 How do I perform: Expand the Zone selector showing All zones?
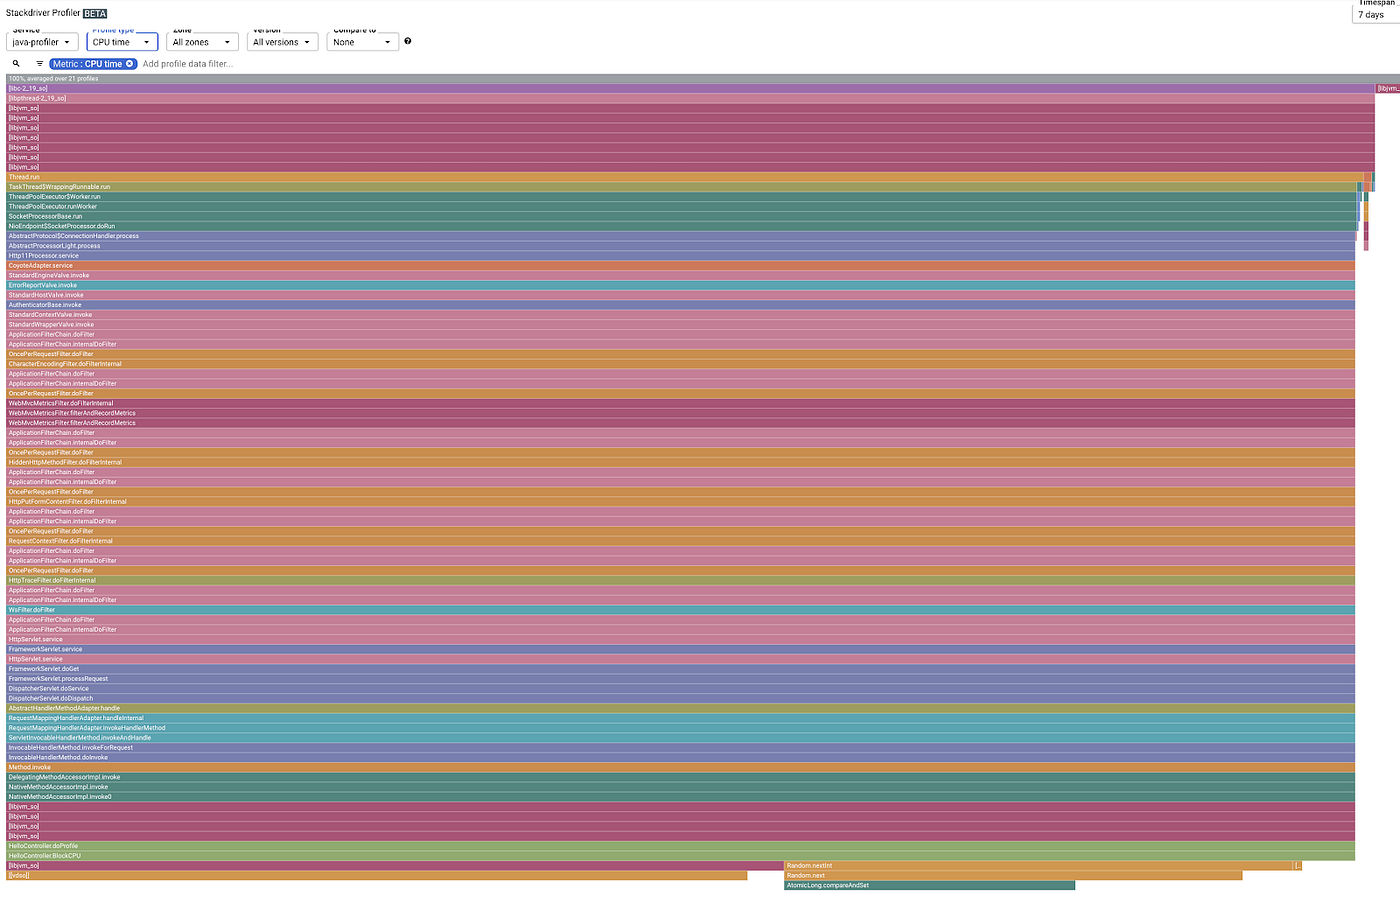point(202,41)
